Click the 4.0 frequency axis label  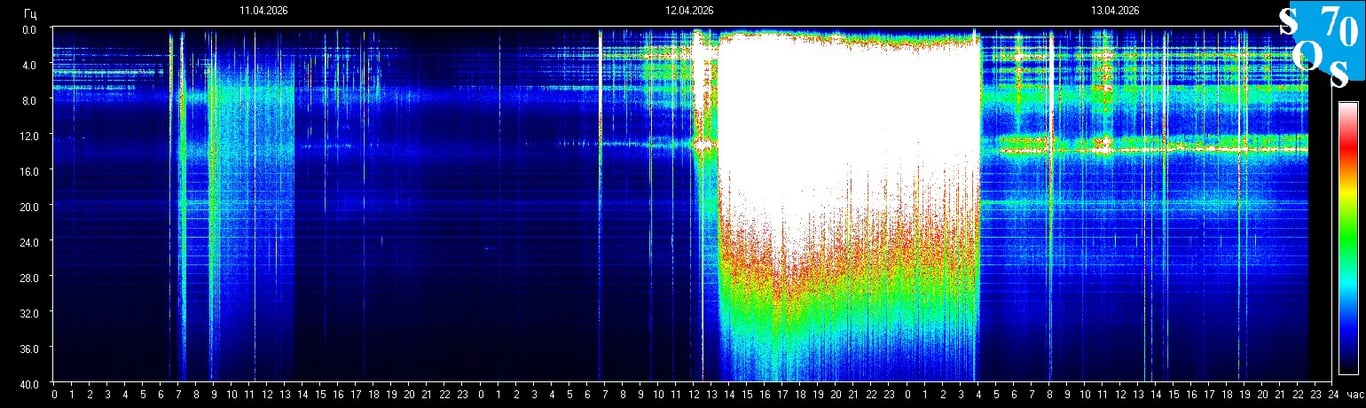pyautogui.click(x=30, y=65)
